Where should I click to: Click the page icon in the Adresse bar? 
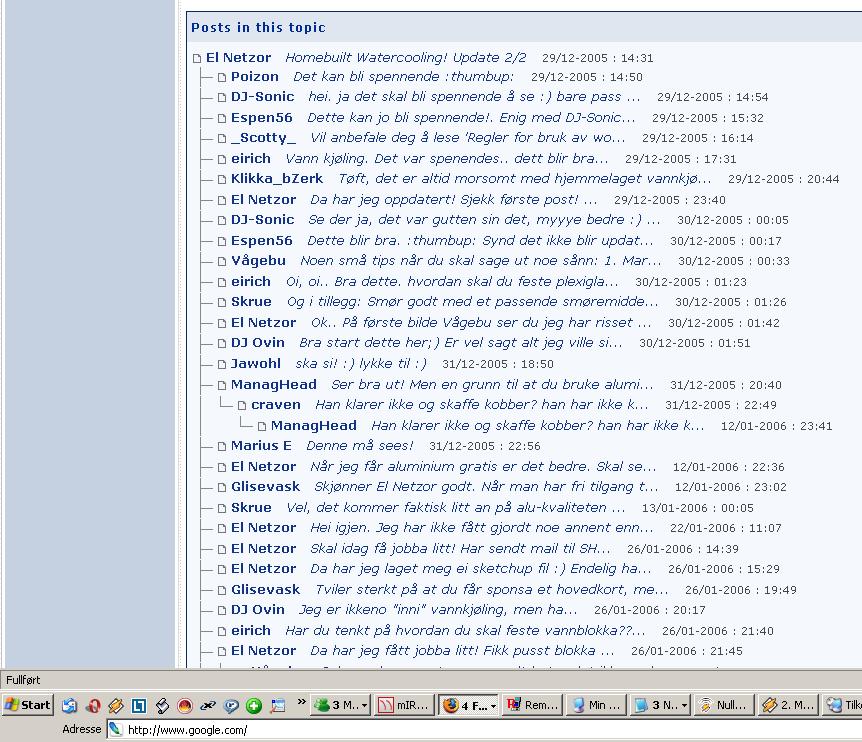[x=115, y=730]
